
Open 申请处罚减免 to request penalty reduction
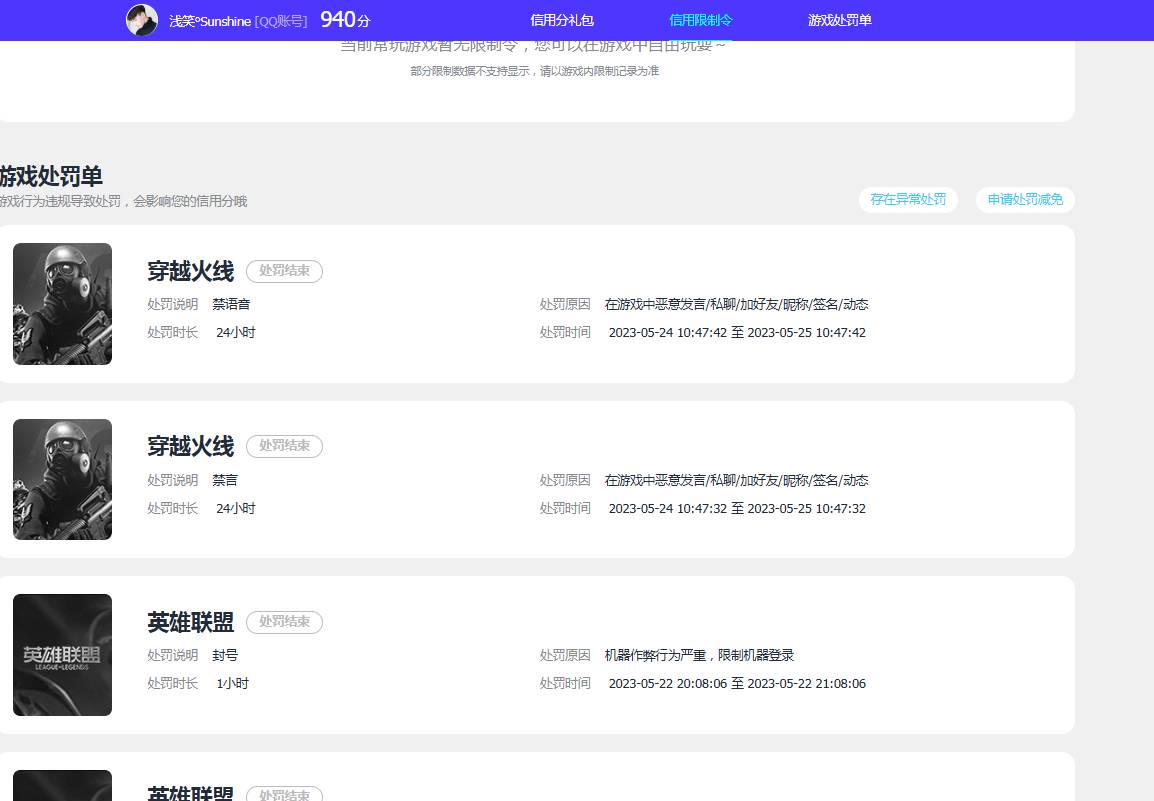(x=1024, y=200)
